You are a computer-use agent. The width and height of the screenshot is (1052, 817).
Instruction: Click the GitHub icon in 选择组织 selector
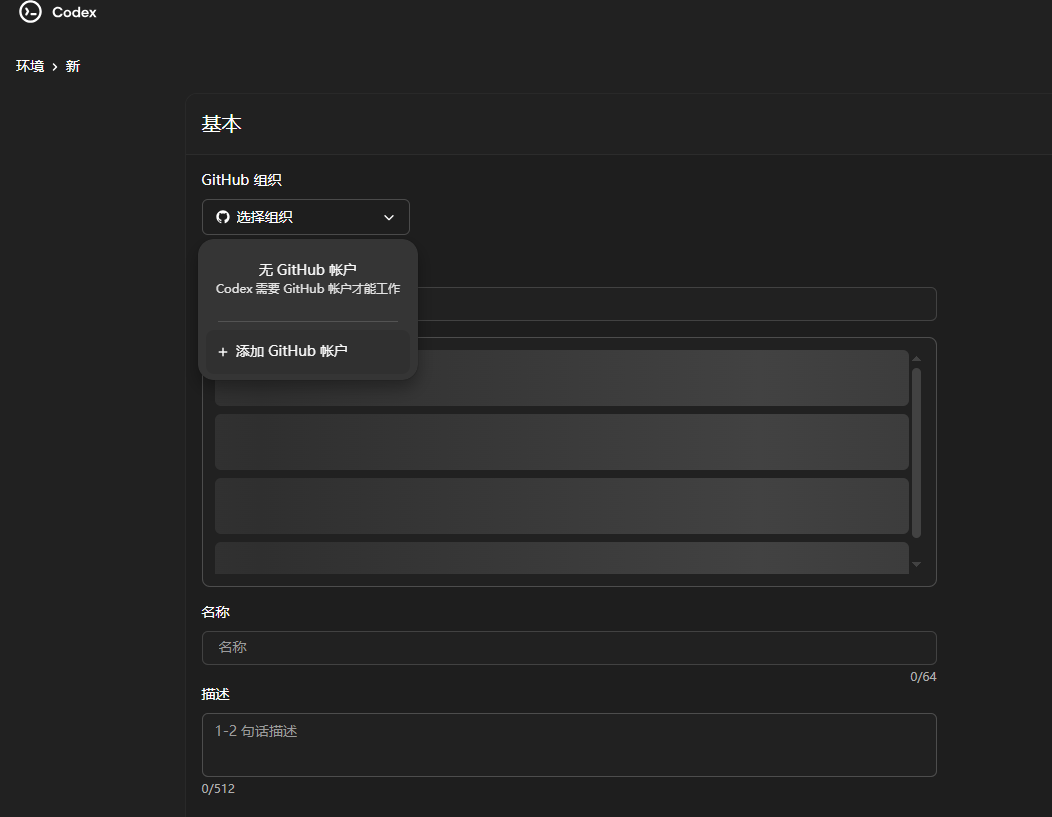223,217
